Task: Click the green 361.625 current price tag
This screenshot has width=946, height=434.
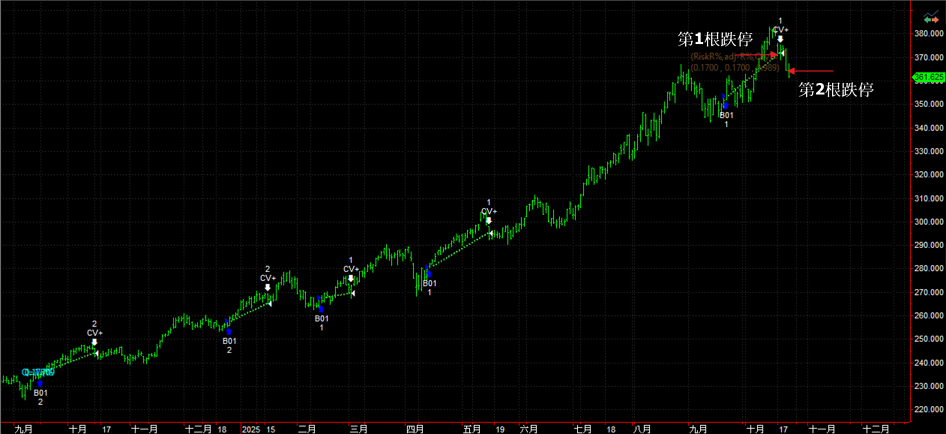Action: click(929, 77)
